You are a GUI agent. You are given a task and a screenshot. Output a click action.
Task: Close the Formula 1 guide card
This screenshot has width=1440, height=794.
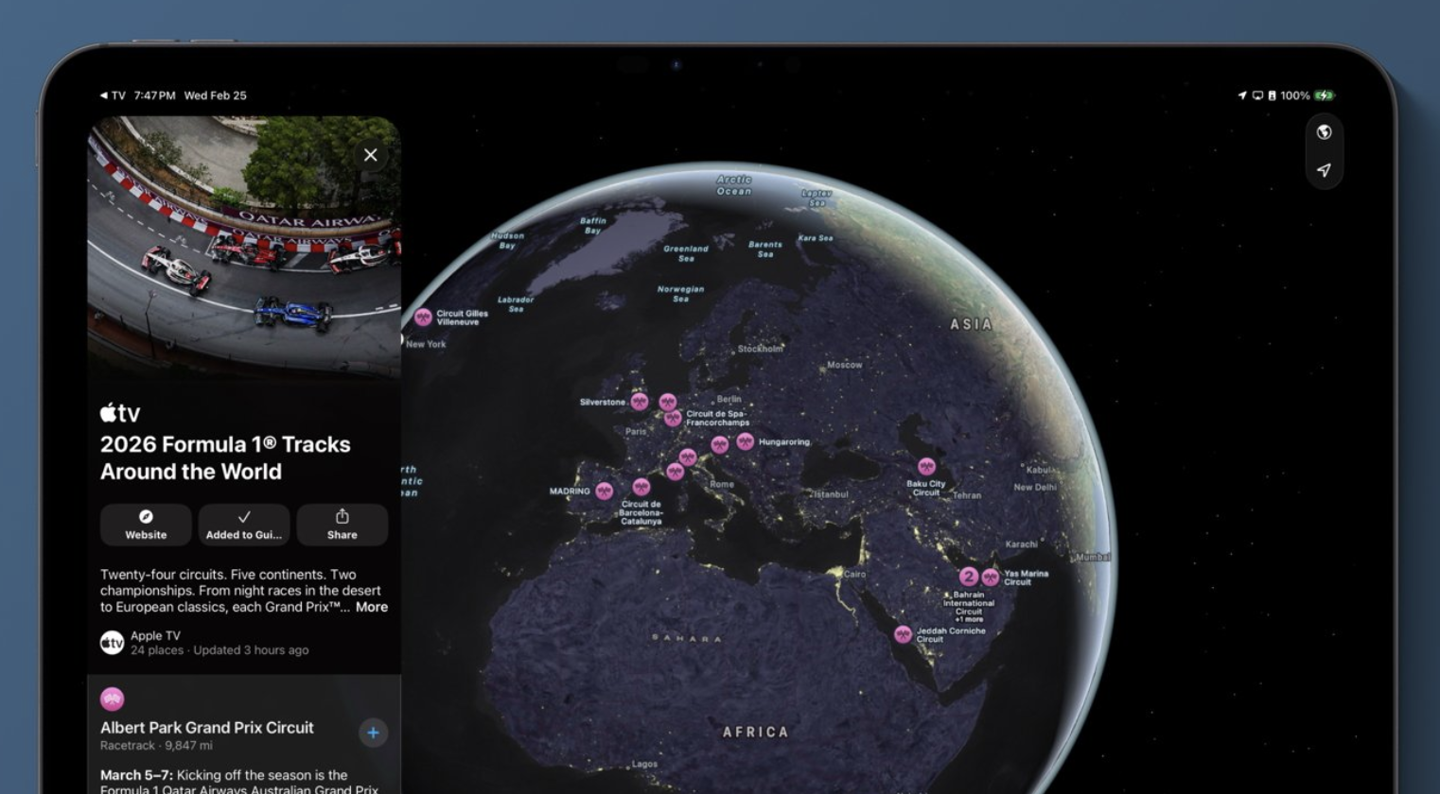coord(370,155)
